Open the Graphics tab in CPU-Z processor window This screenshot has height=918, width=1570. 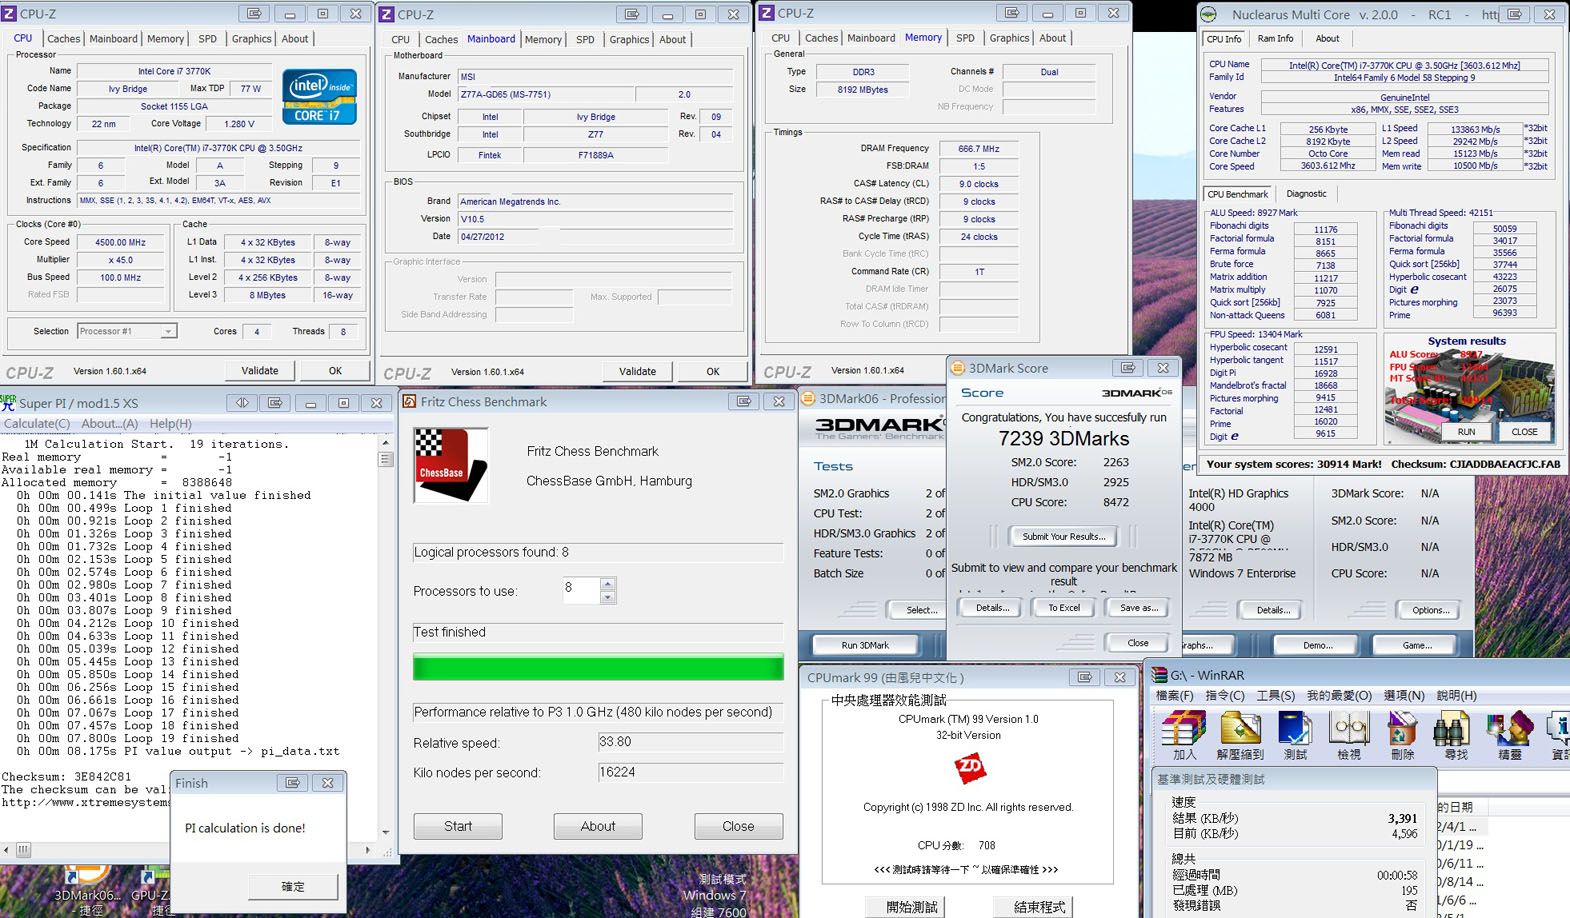coord(251,39)
